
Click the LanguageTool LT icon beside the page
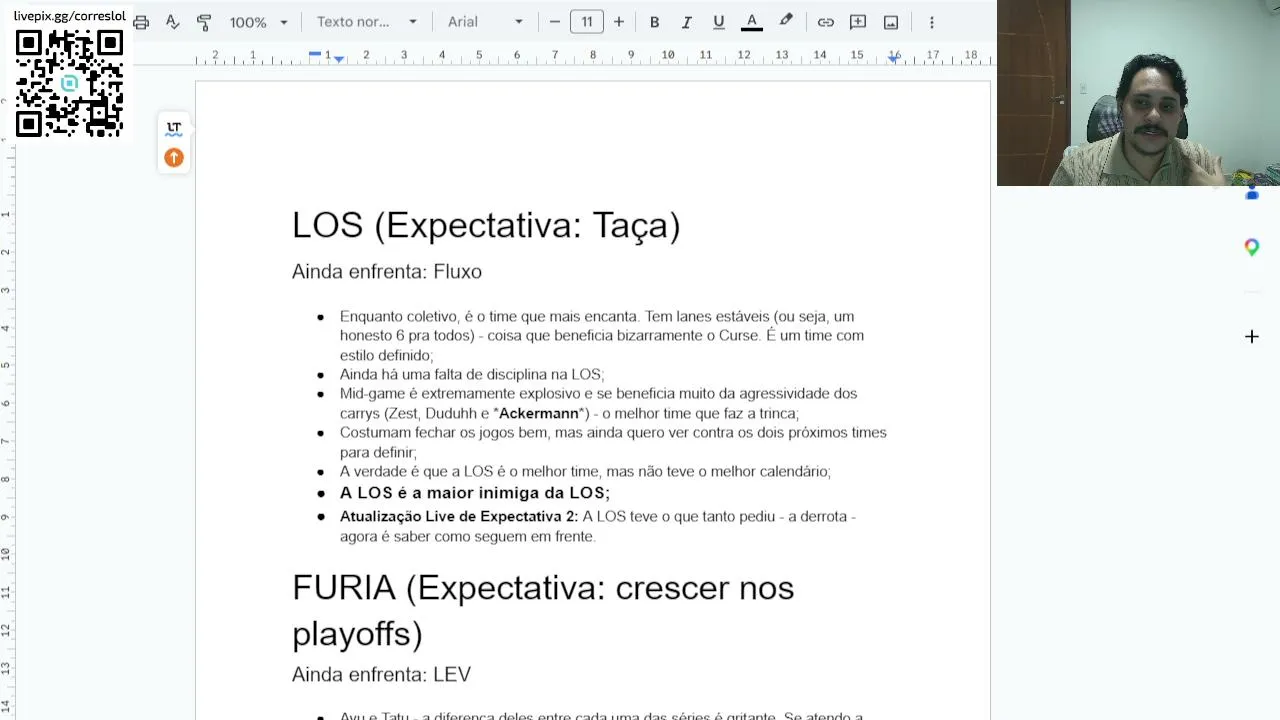[x=174, y=129]
